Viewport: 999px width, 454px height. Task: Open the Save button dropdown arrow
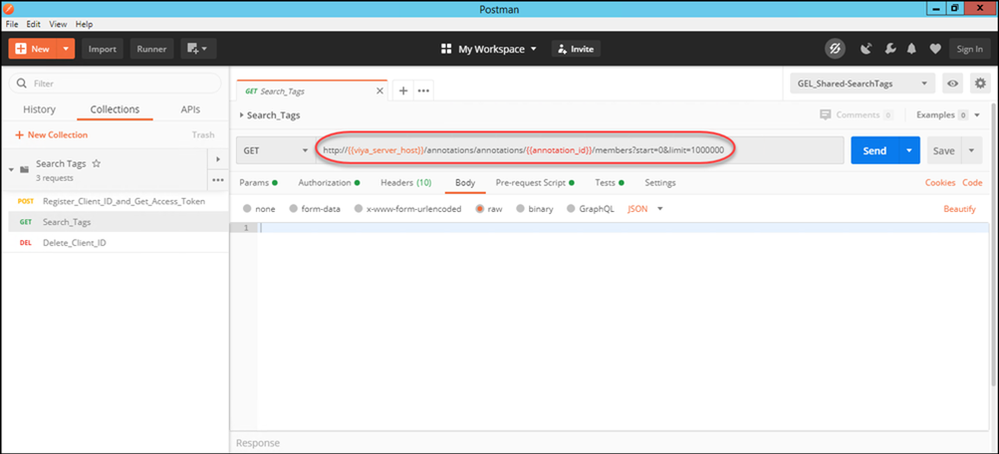coord(971,151)
